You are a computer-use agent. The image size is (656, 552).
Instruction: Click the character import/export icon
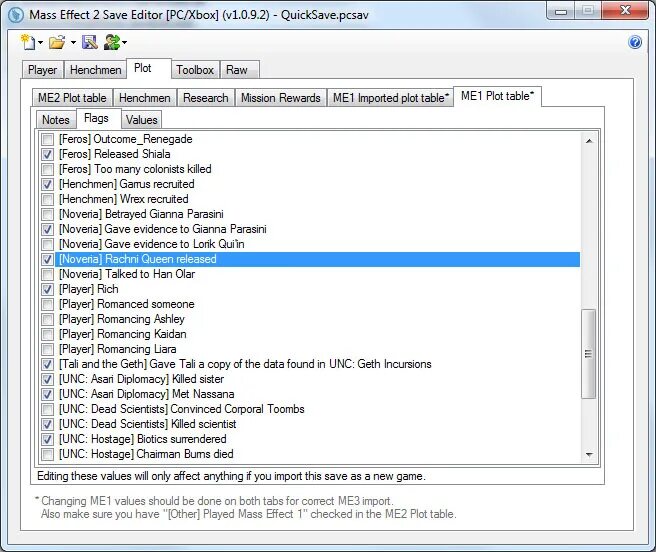coord(112,42)
